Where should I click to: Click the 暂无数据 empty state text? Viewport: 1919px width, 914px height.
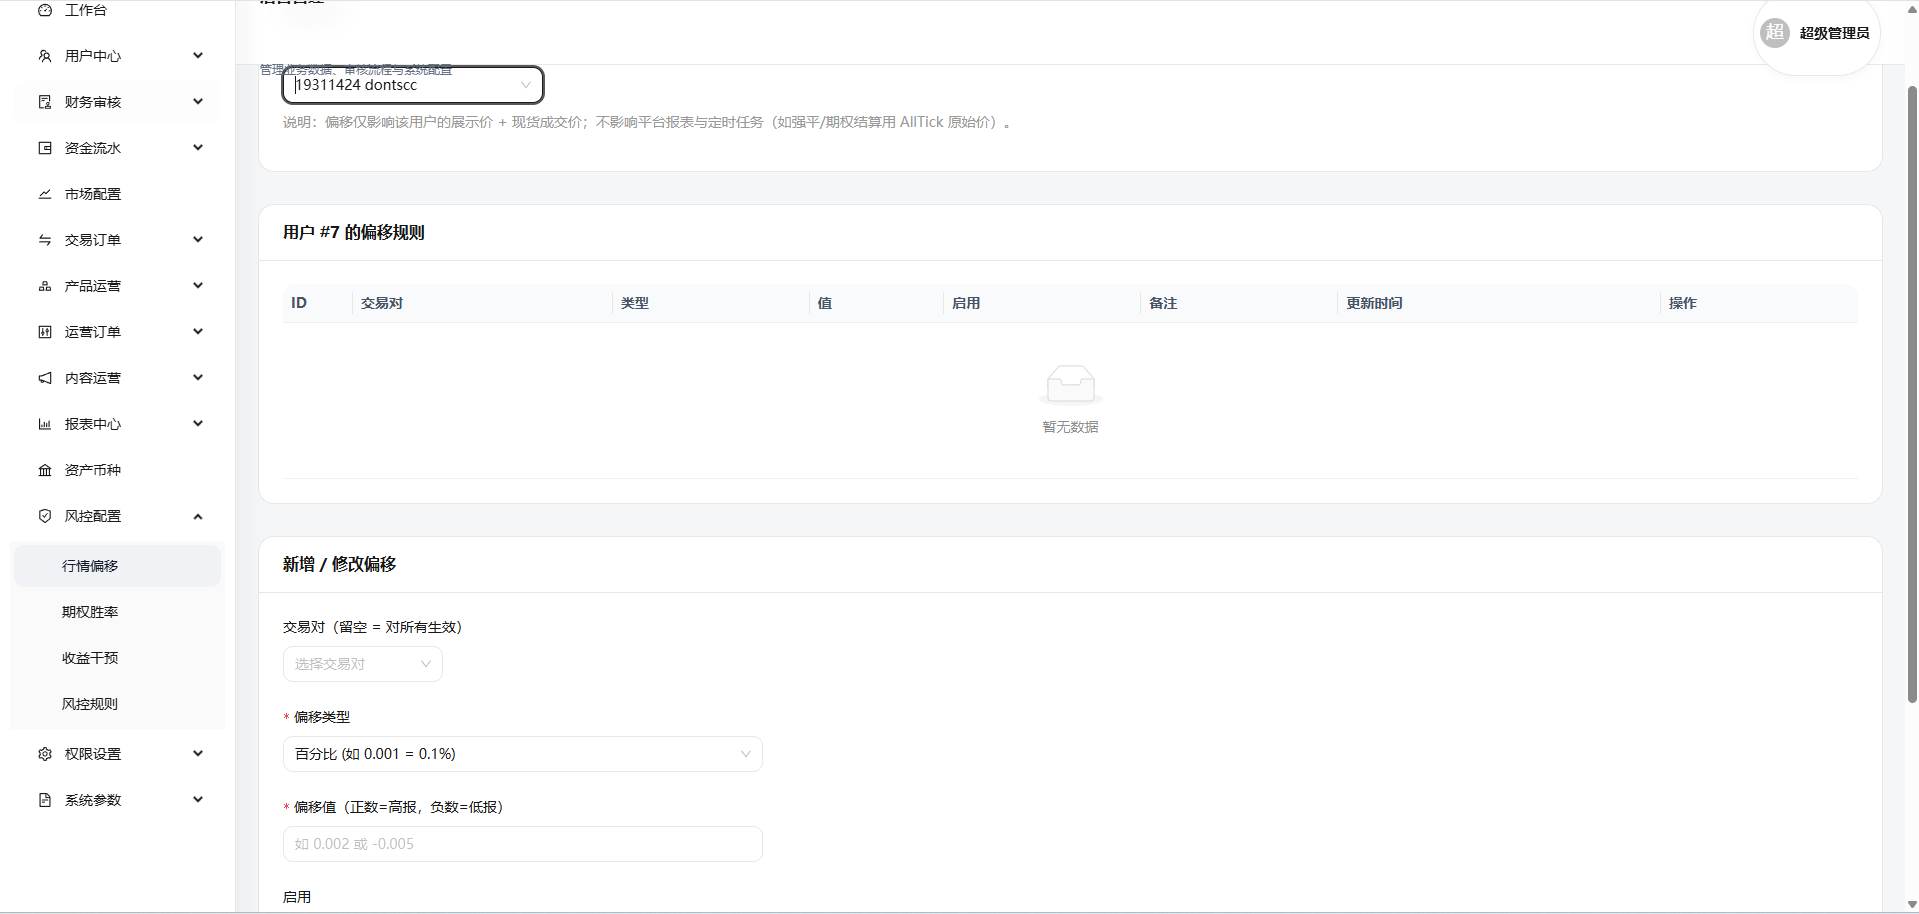tap(1070, 427)
